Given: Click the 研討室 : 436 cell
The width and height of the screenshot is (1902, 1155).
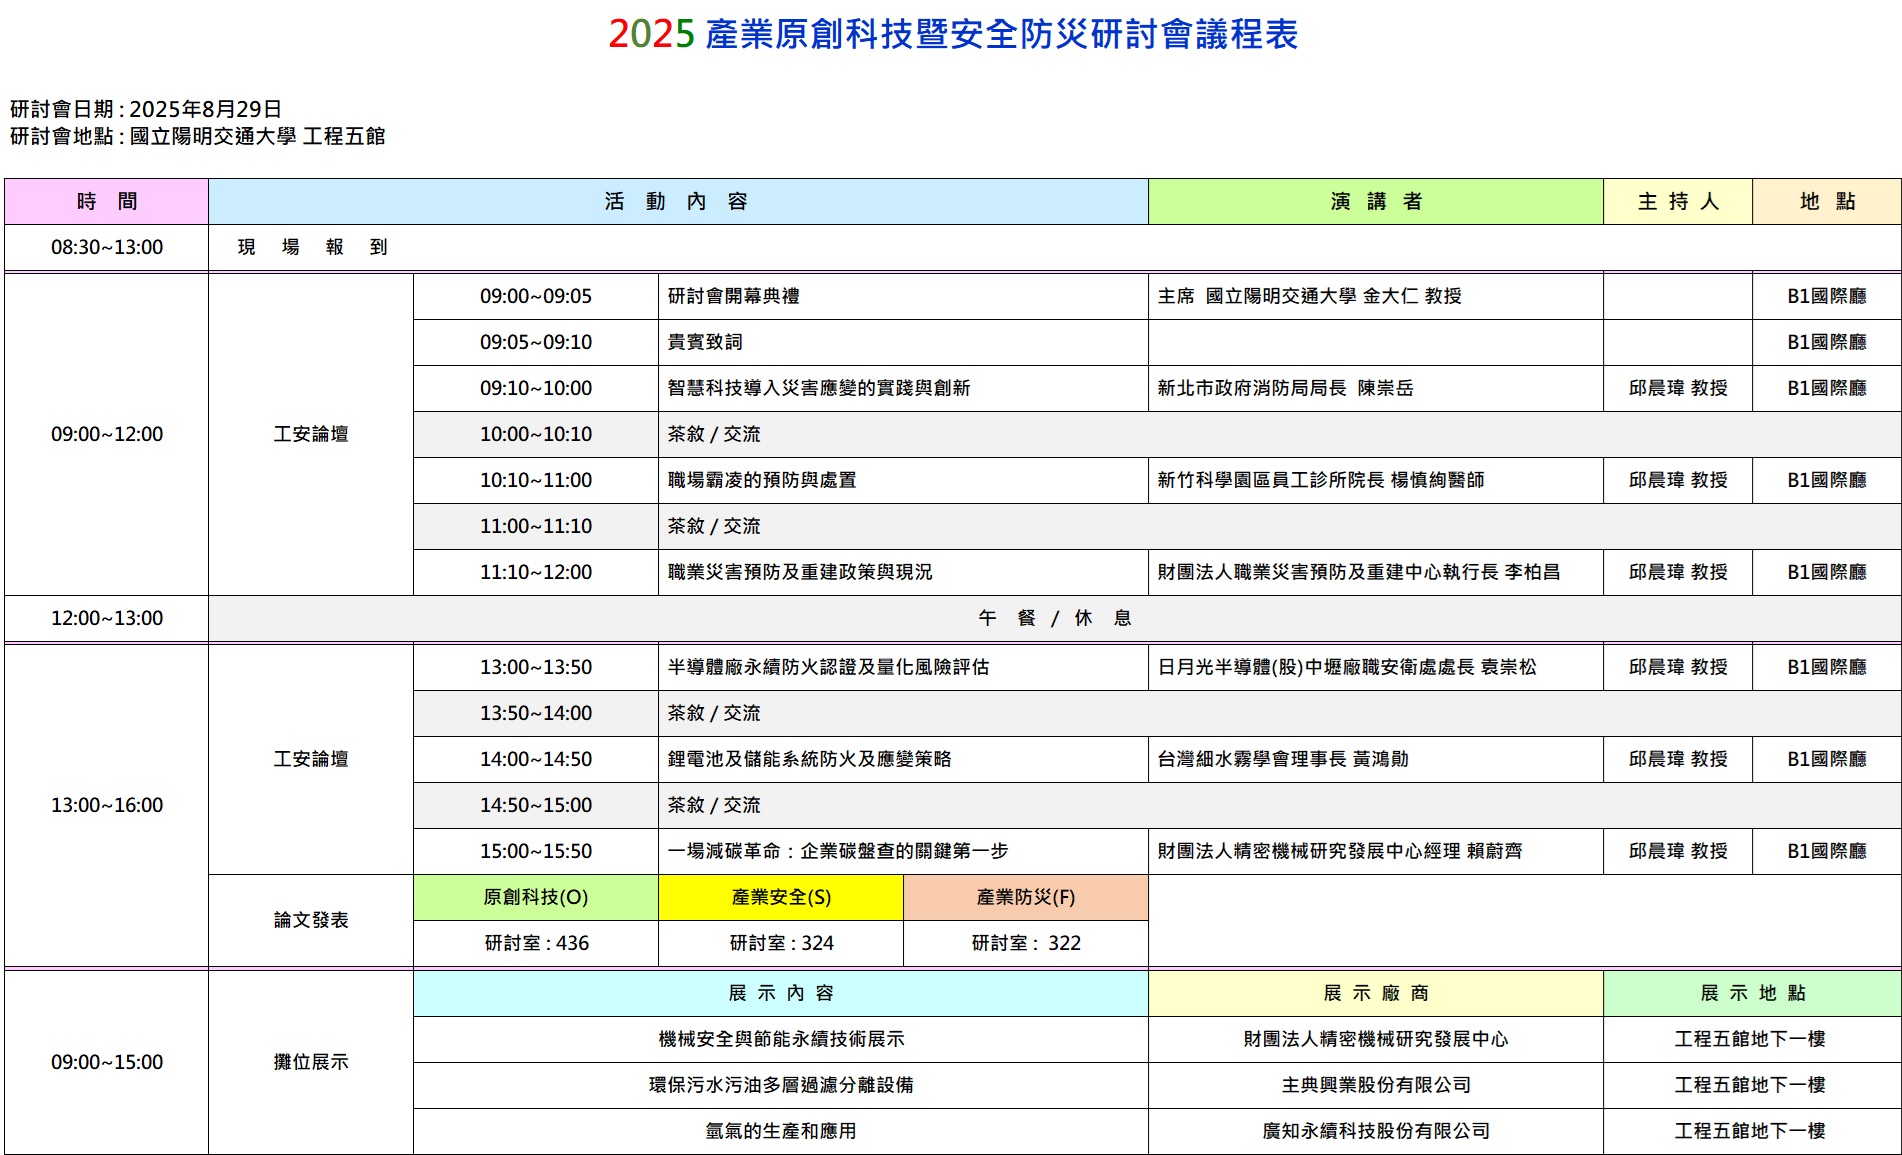Looking at the screenshot, I should [536, 943].
